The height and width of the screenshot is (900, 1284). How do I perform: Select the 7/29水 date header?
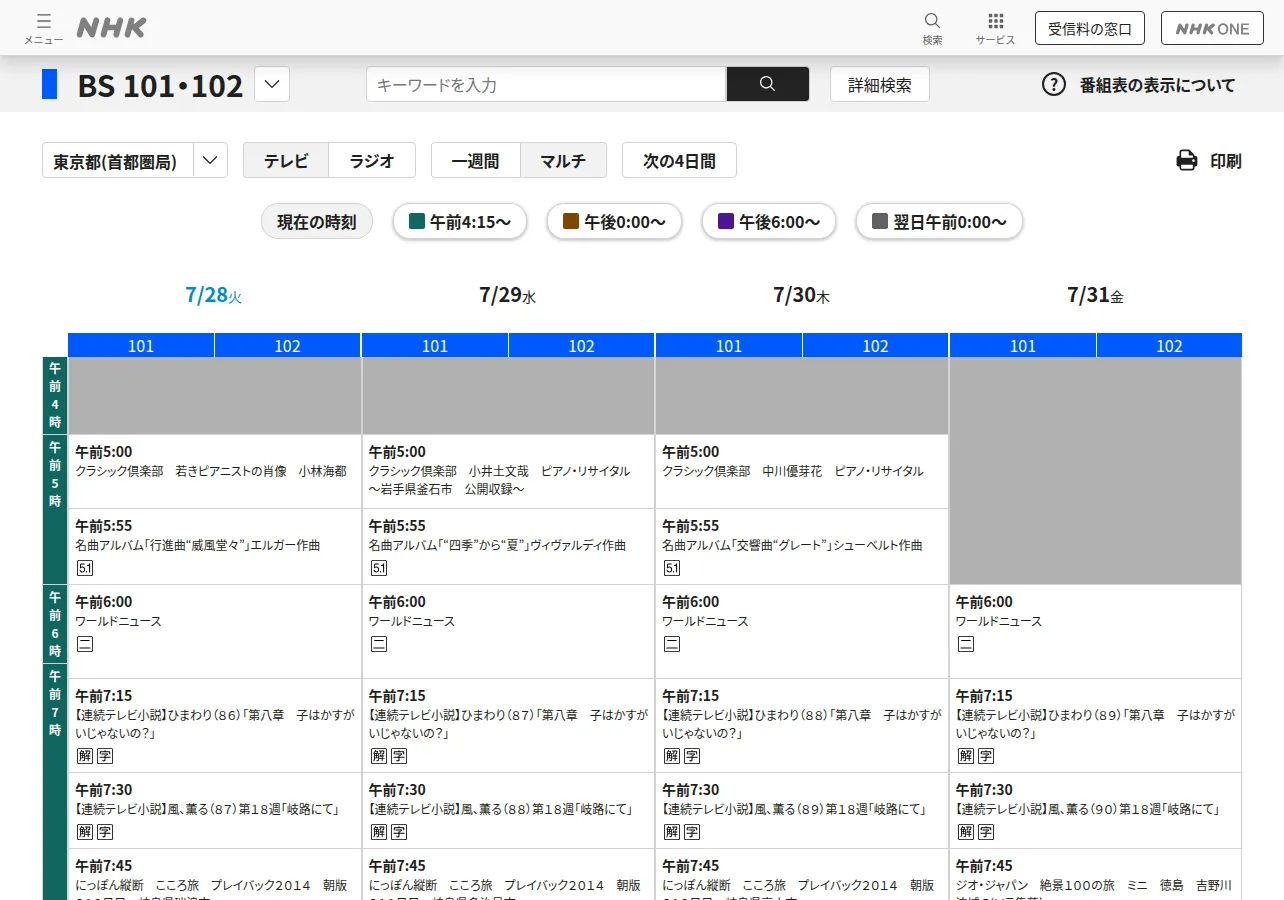[508, 295]
